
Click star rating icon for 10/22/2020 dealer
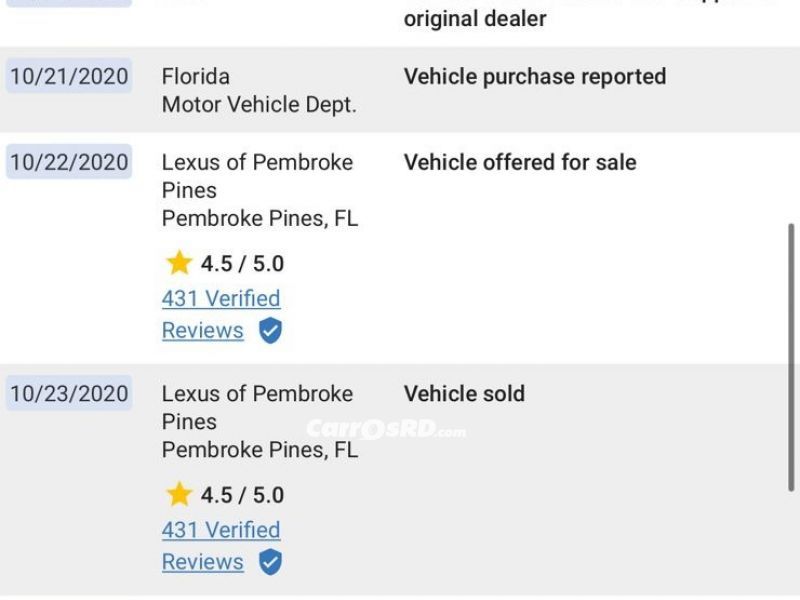(x=179, y=263)
